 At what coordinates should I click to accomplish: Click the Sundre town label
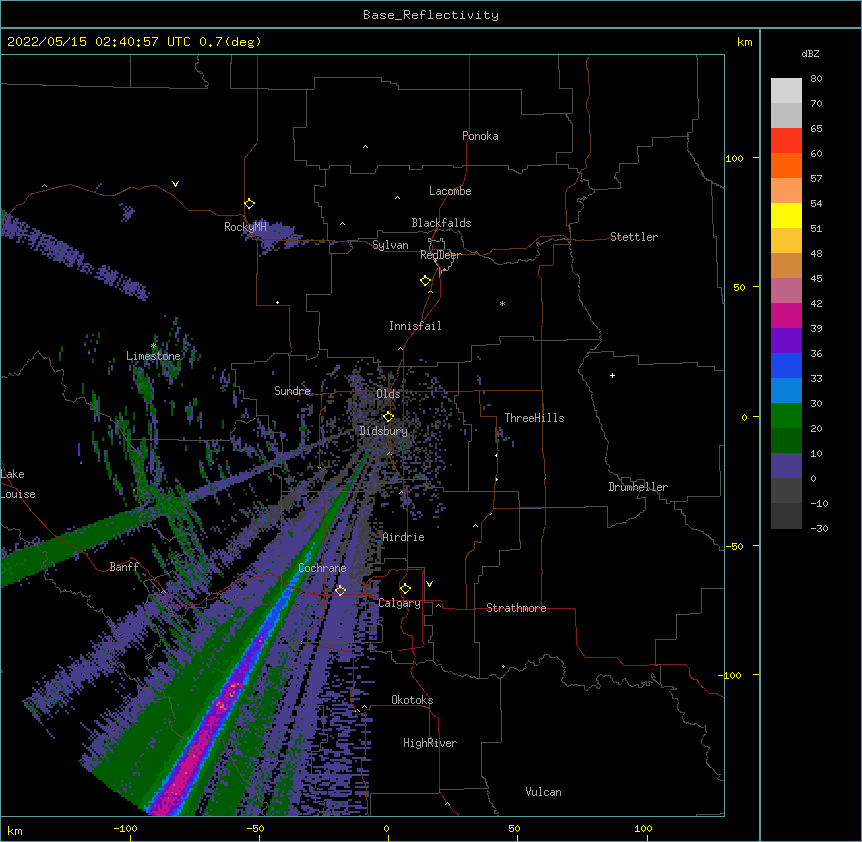[x=292, y=391]
